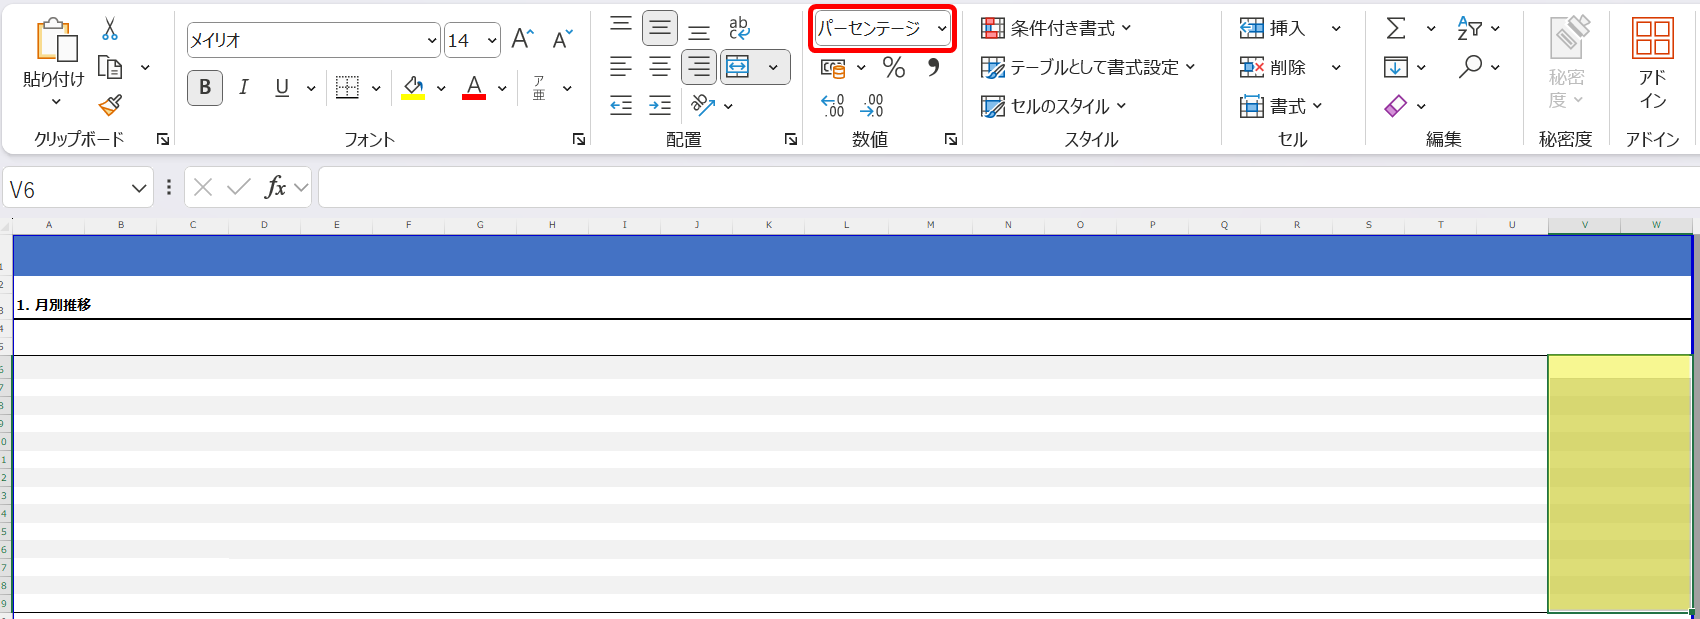Click the comma style icon

point(933,67)
